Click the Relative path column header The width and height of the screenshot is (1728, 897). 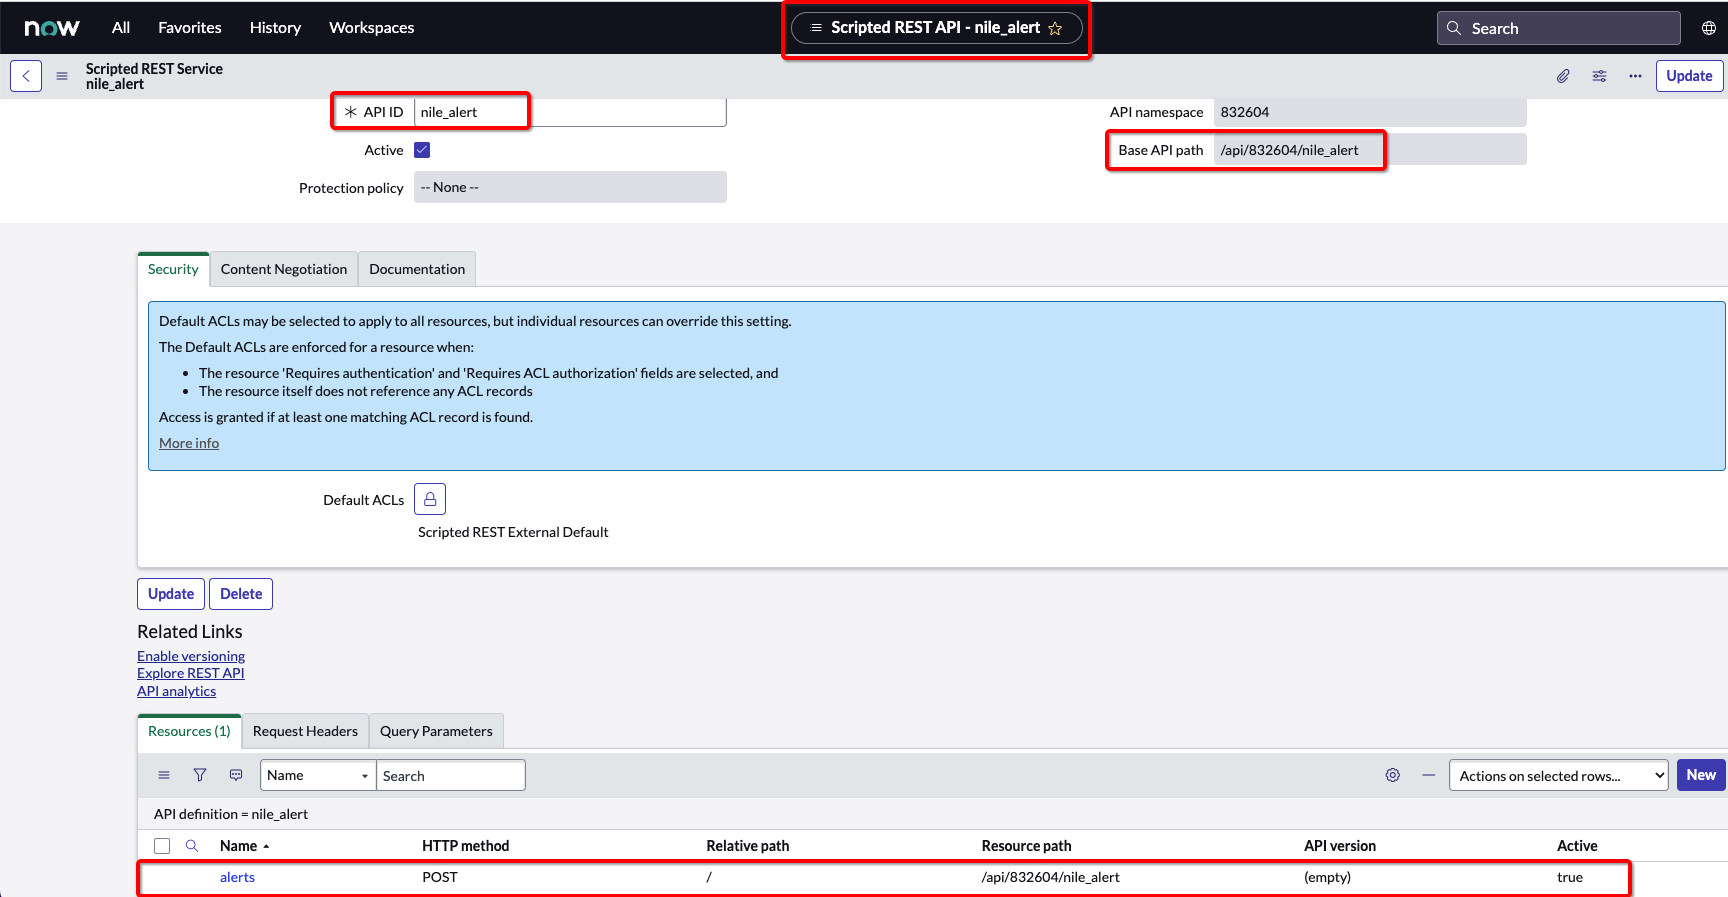(748, 846)
